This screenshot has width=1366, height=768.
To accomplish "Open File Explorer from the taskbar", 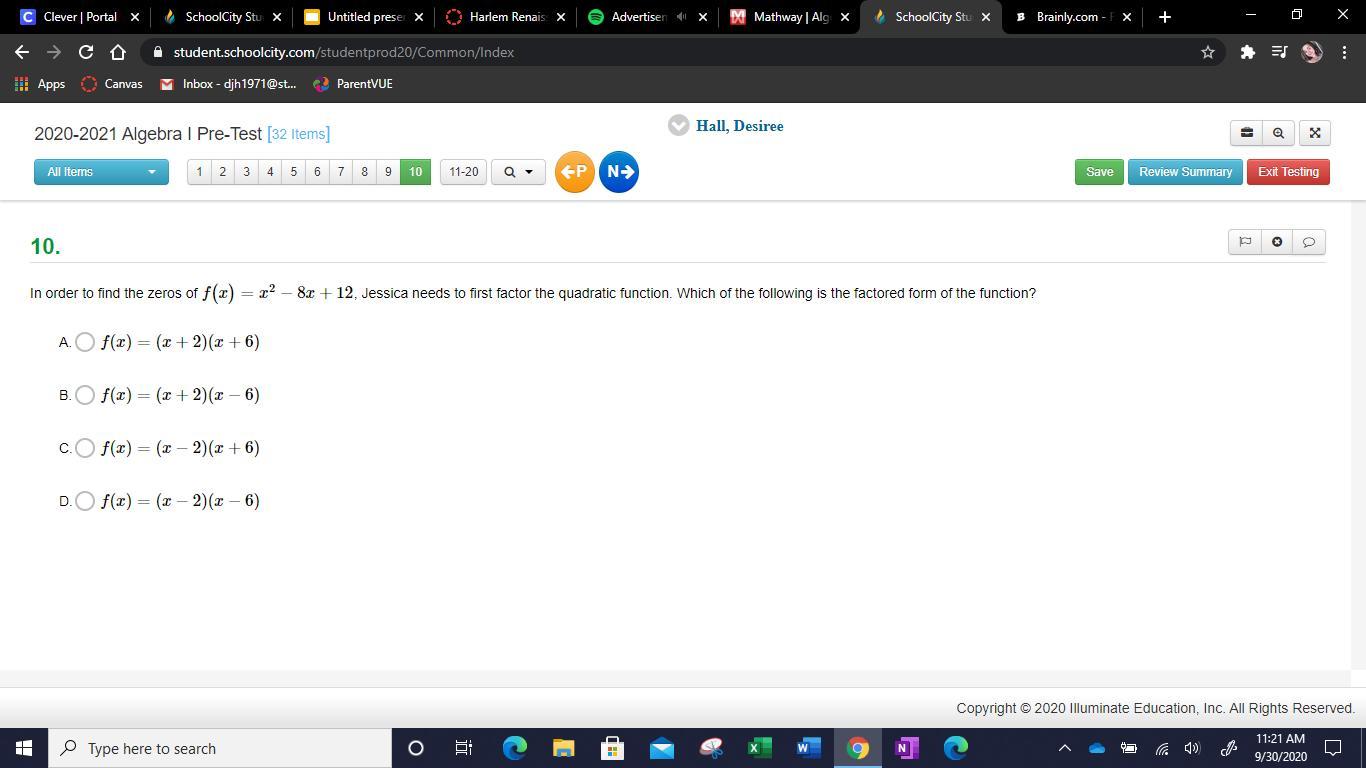I will pos(563,748).
